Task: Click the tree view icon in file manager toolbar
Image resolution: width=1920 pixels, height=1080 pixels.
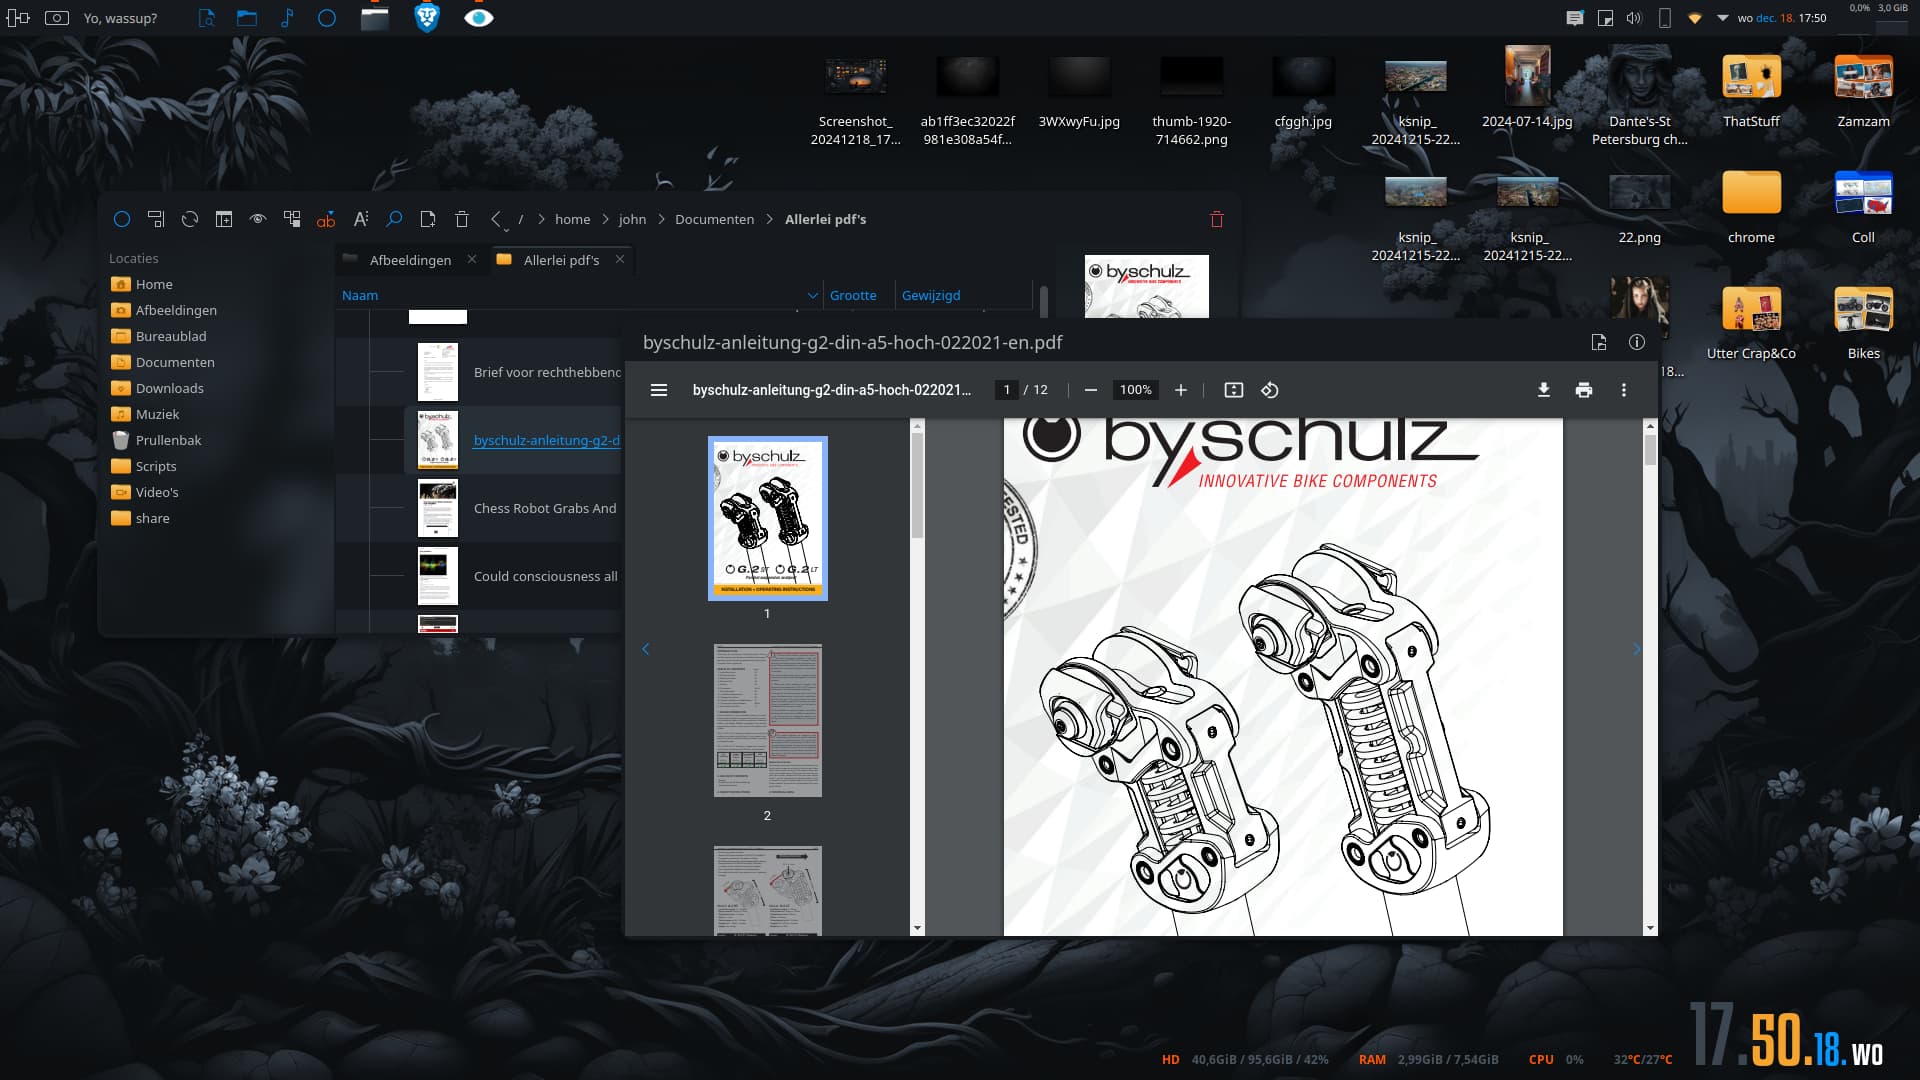Action: [292, 219]
